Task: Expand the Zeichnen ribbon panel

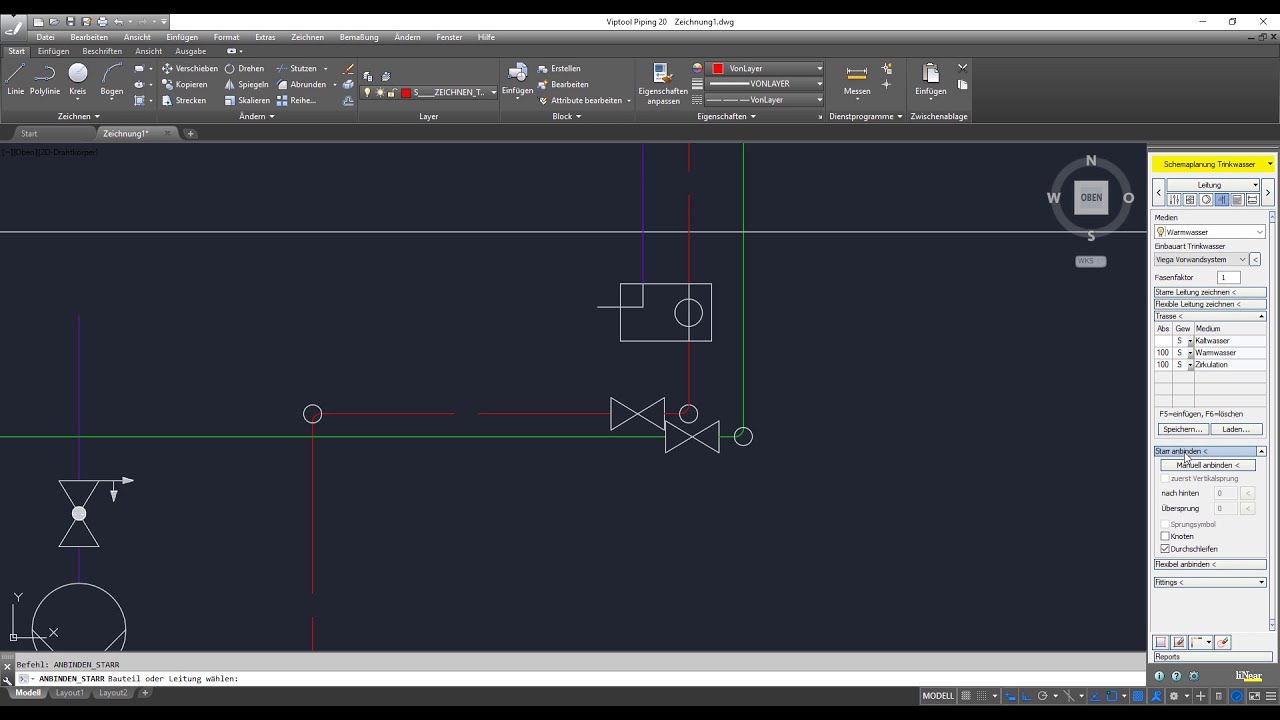Action: [x=80, y=116]
